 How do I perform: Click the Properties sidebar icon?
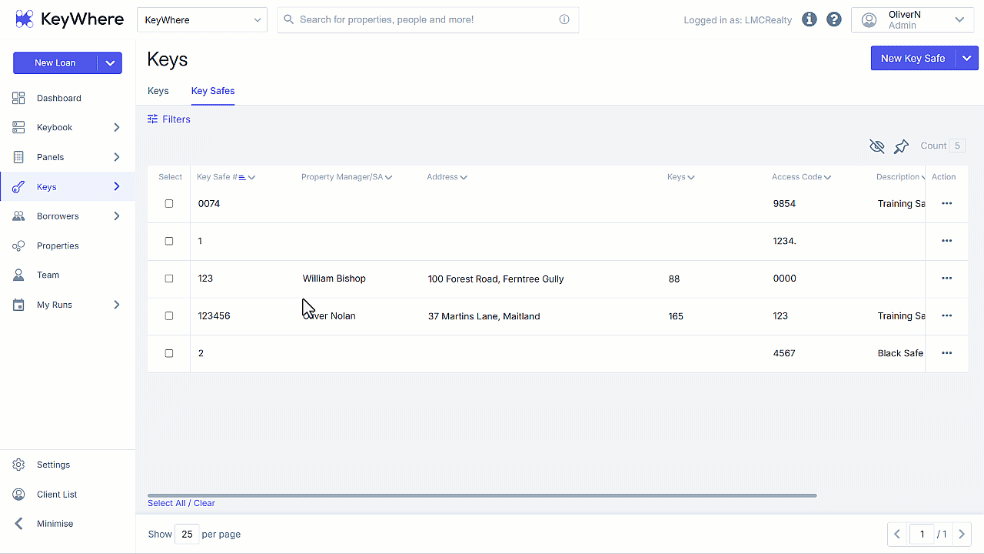pos(18,246)
